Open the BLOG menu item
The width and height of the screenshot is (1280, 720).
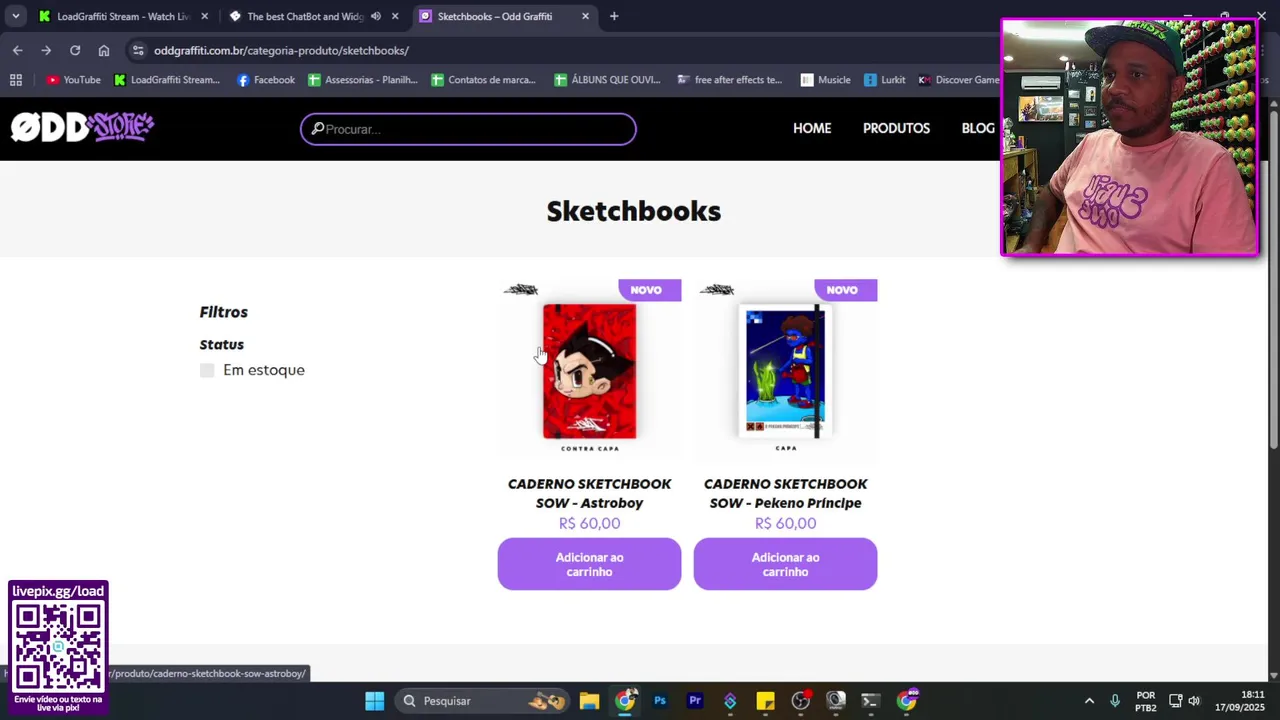978,128
